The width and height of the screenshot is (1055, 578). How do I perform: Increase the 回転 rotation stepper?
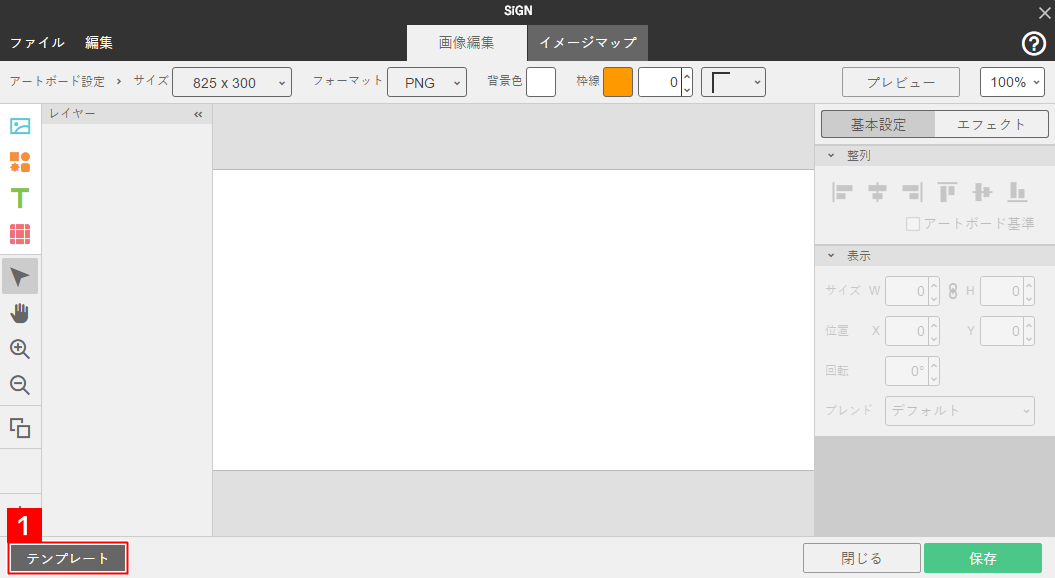coord(934,364)
